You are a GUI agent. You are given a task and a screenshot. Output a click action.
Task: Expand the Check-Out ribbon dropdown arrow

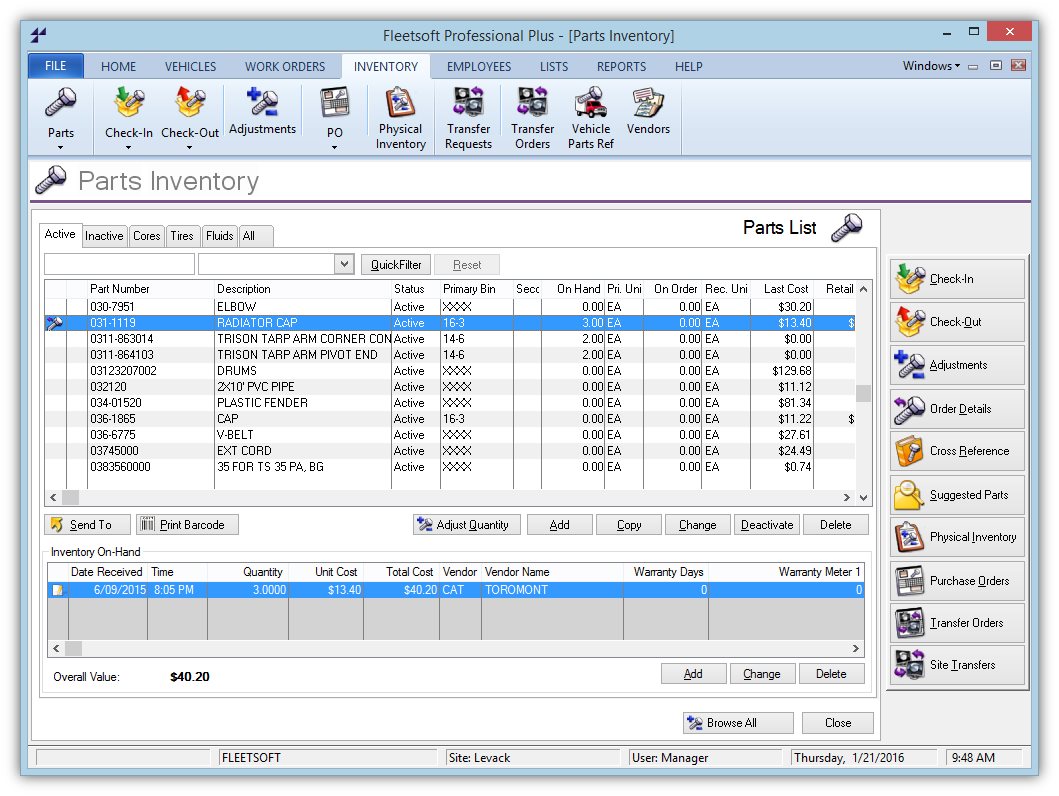click(190, 147)
